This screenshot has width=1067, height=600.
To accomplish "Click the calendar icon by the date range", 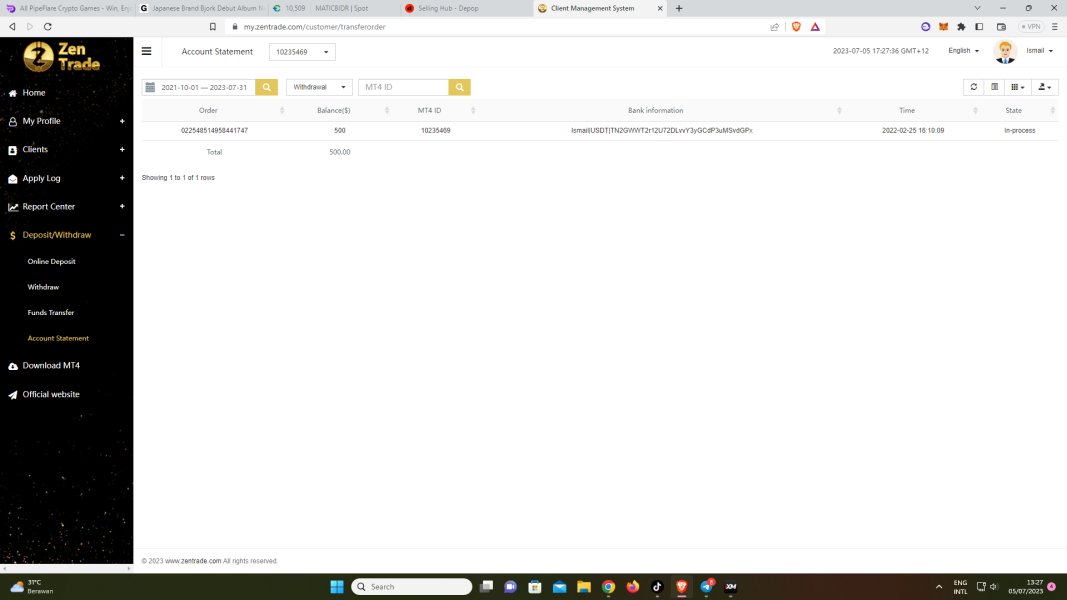I will point(150,87).
